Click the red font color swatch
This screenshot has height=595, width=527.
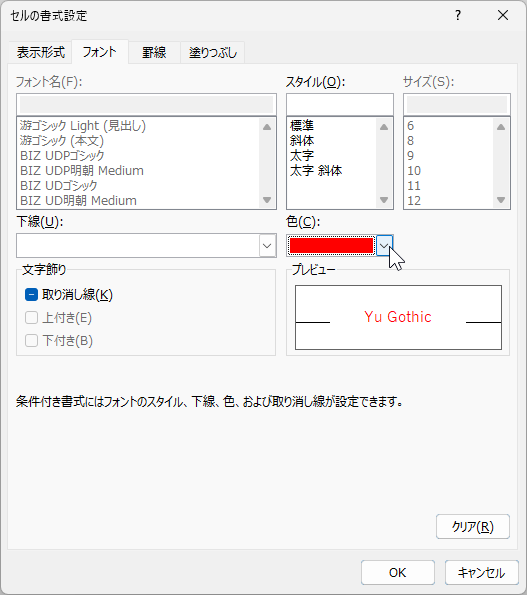coord(331,246)
